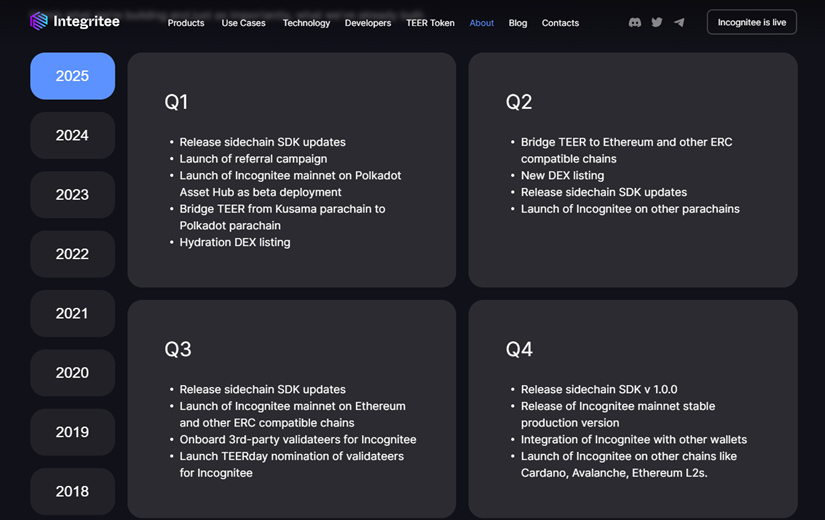
Task: Go to TEER Token page
Action: [430, 23]
